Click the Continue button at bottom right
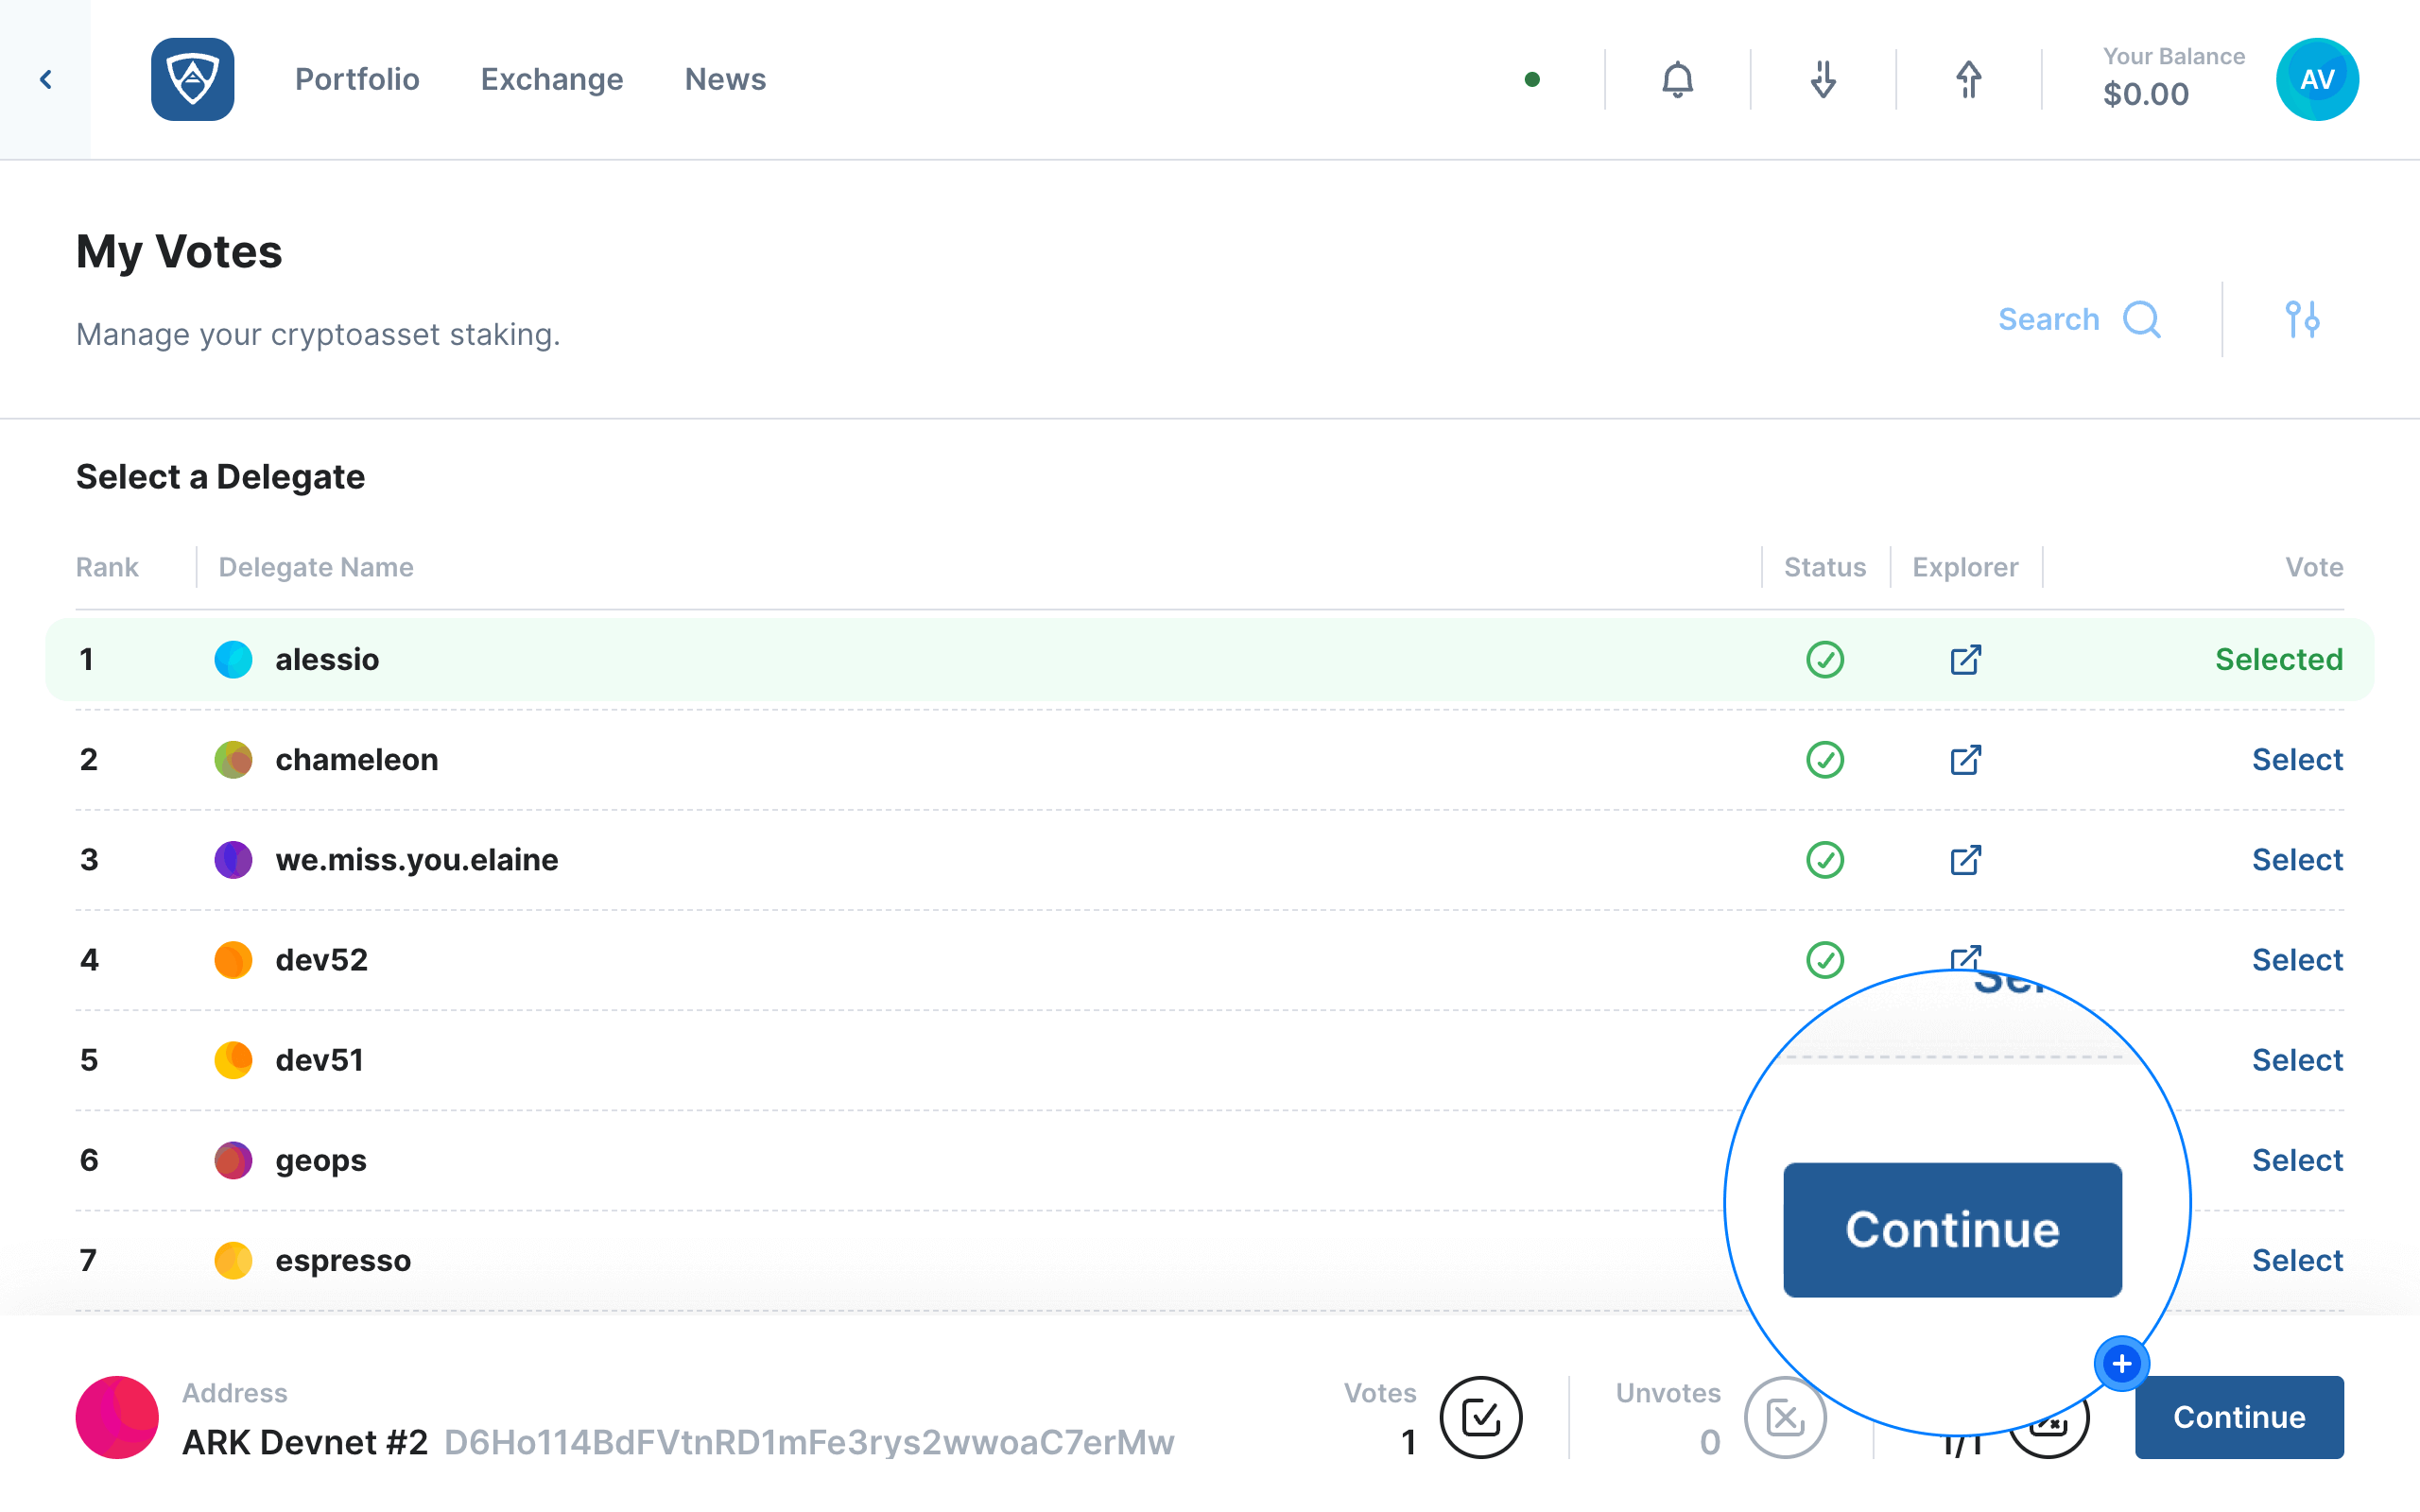This screenshot has width=2420, height=1512. pyautogui.click(x=2239, y=1417)
